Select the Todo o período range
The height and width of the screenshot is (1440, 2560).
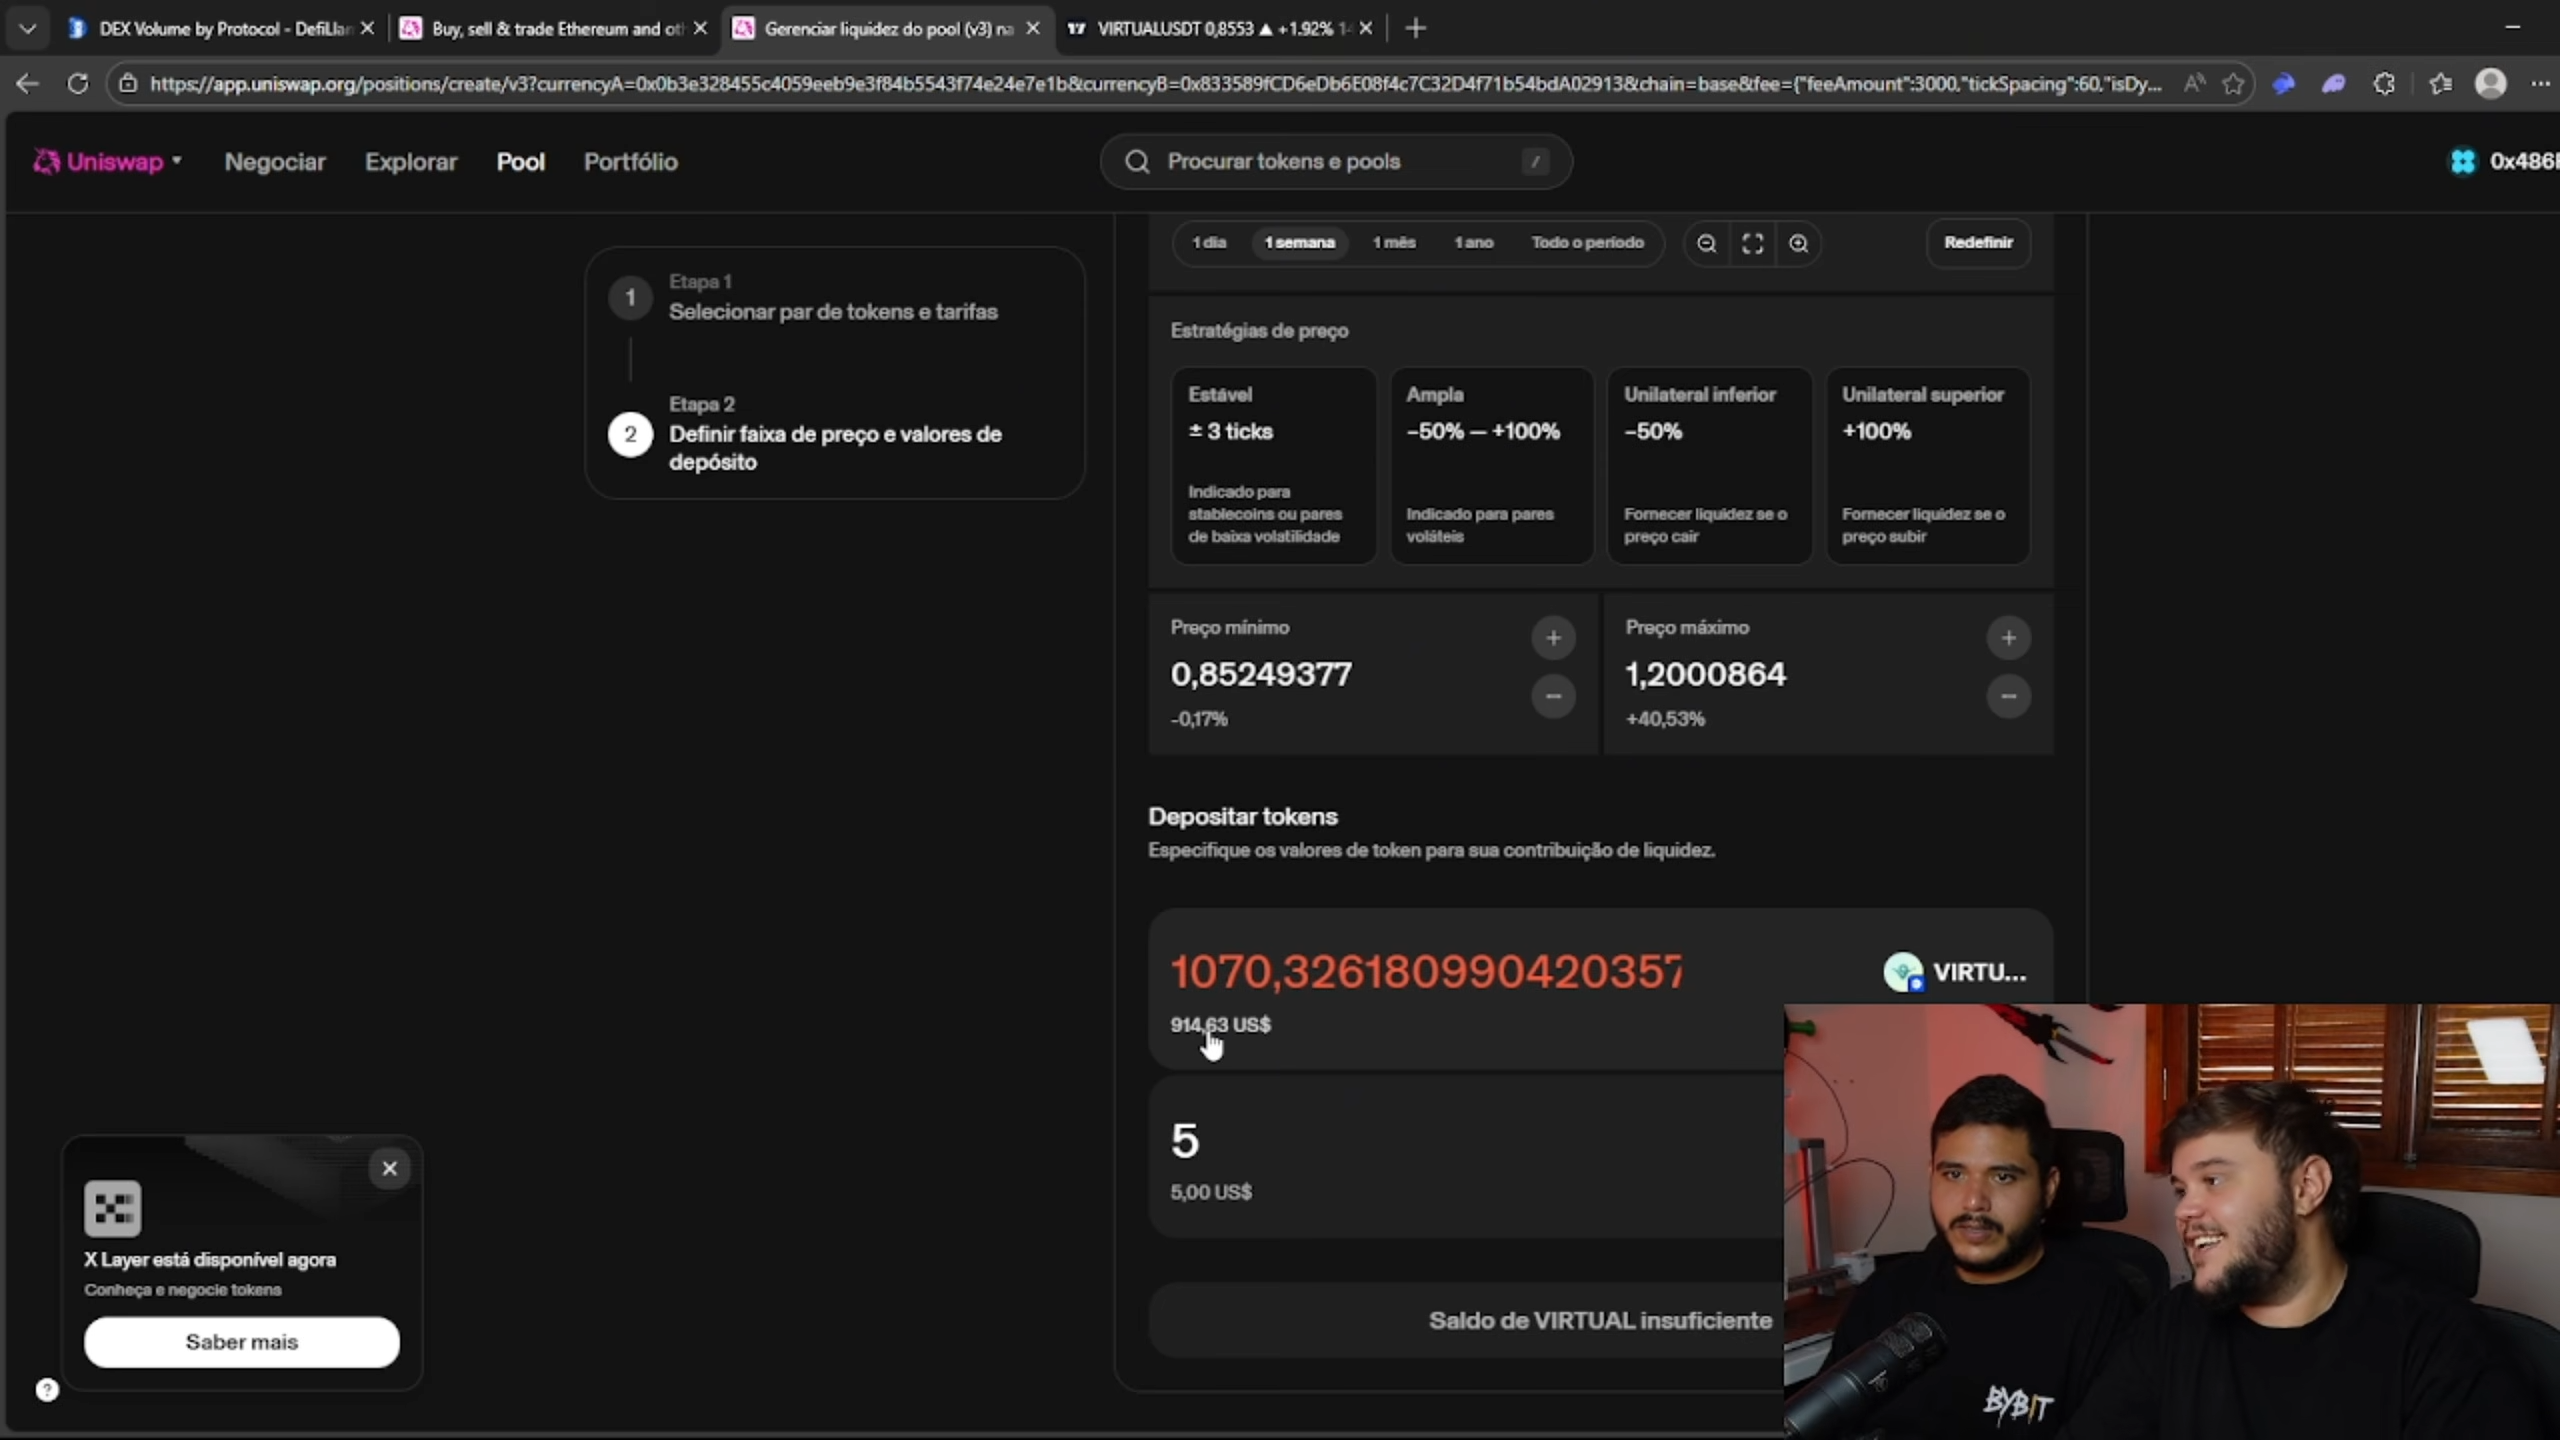[1587, 243]
